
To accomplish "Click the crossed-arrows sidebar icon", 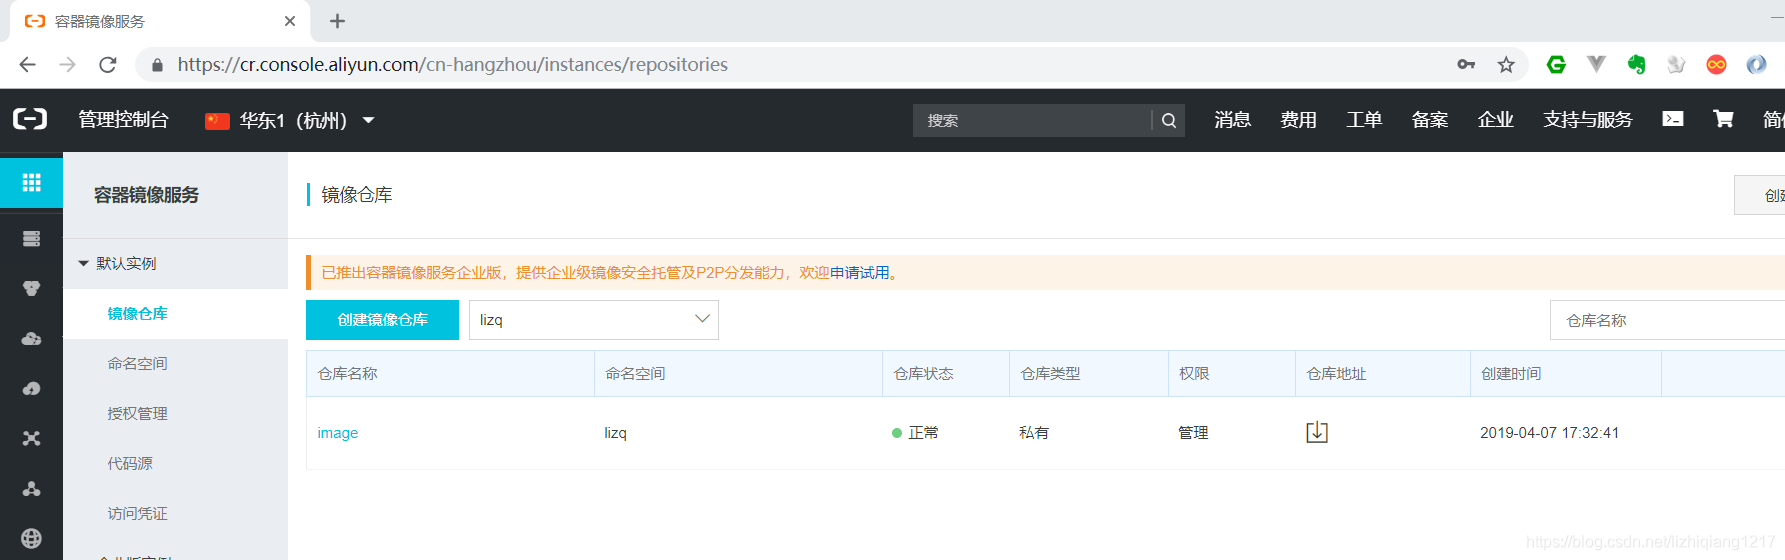I will (31, 438).
